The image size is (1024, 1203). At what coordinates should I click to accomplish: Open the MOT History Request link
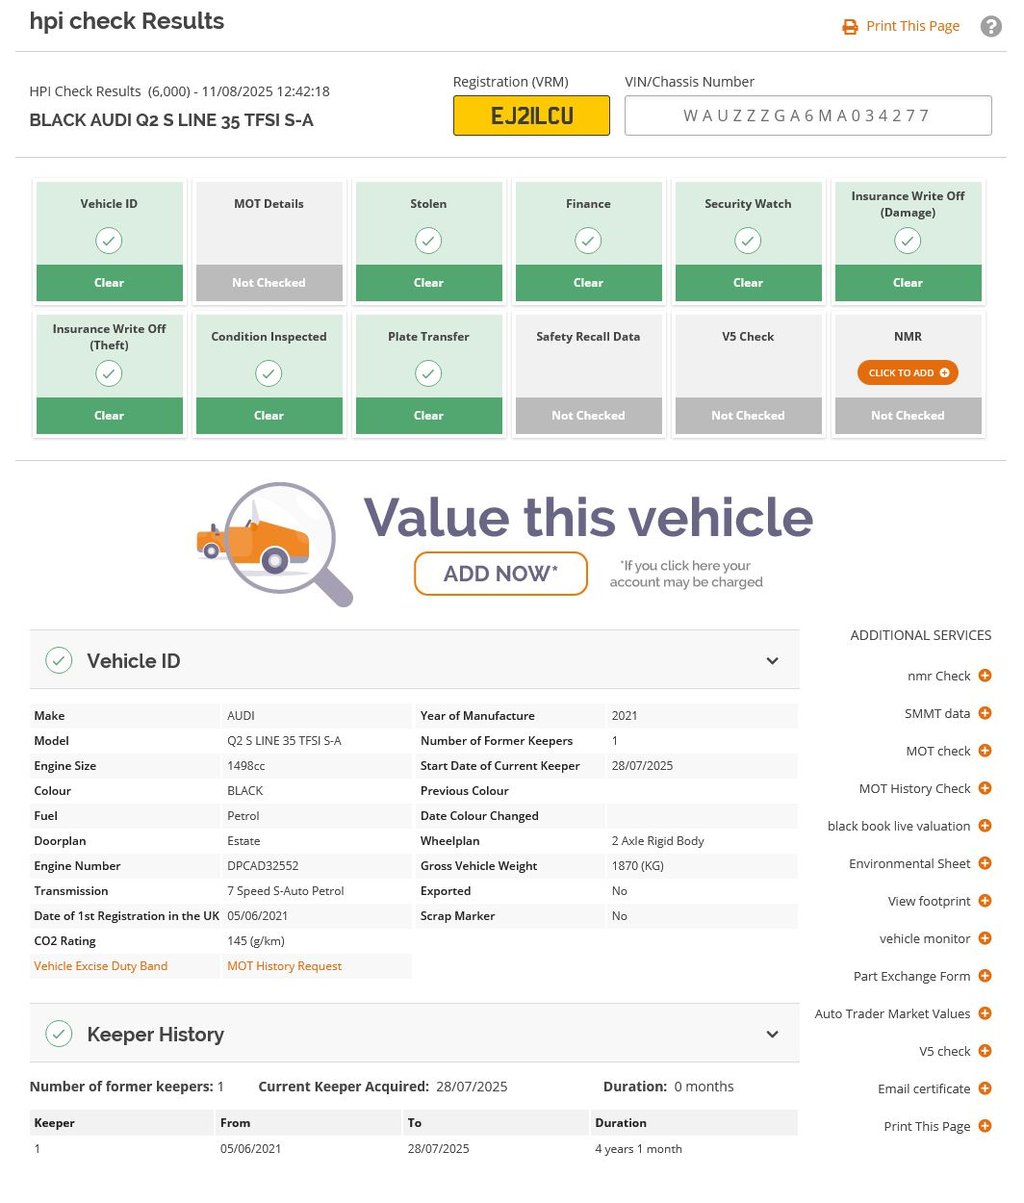tap(284, 966)
